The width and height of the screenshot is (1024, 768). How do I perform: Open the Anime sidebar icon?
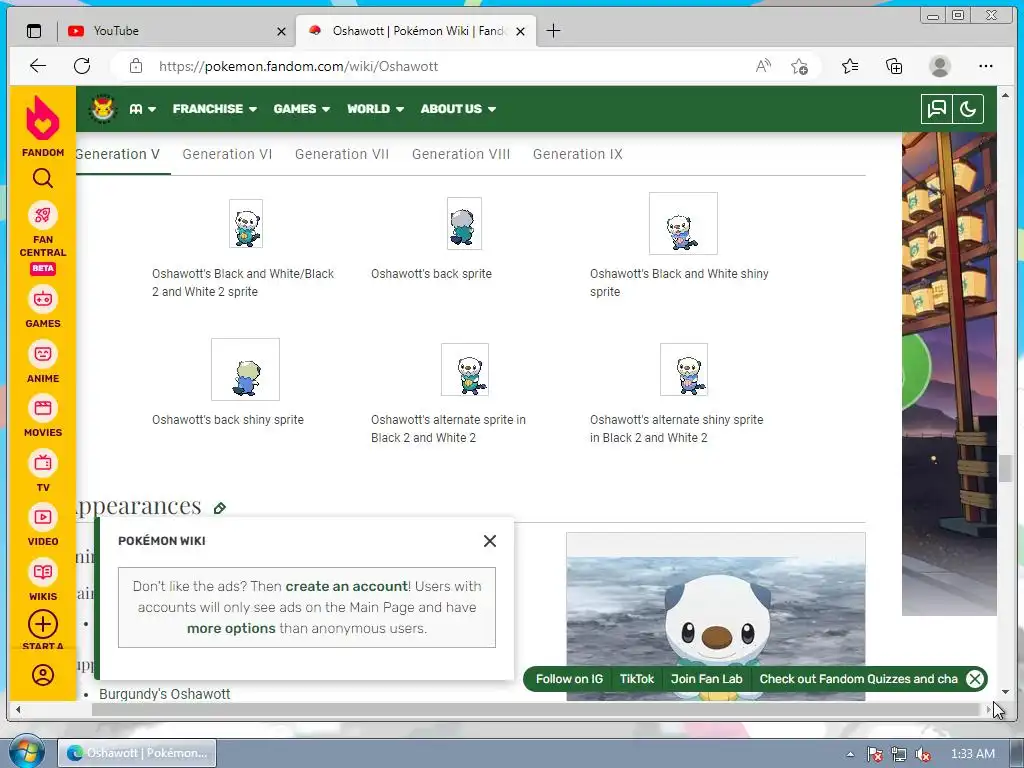point(42,354)
